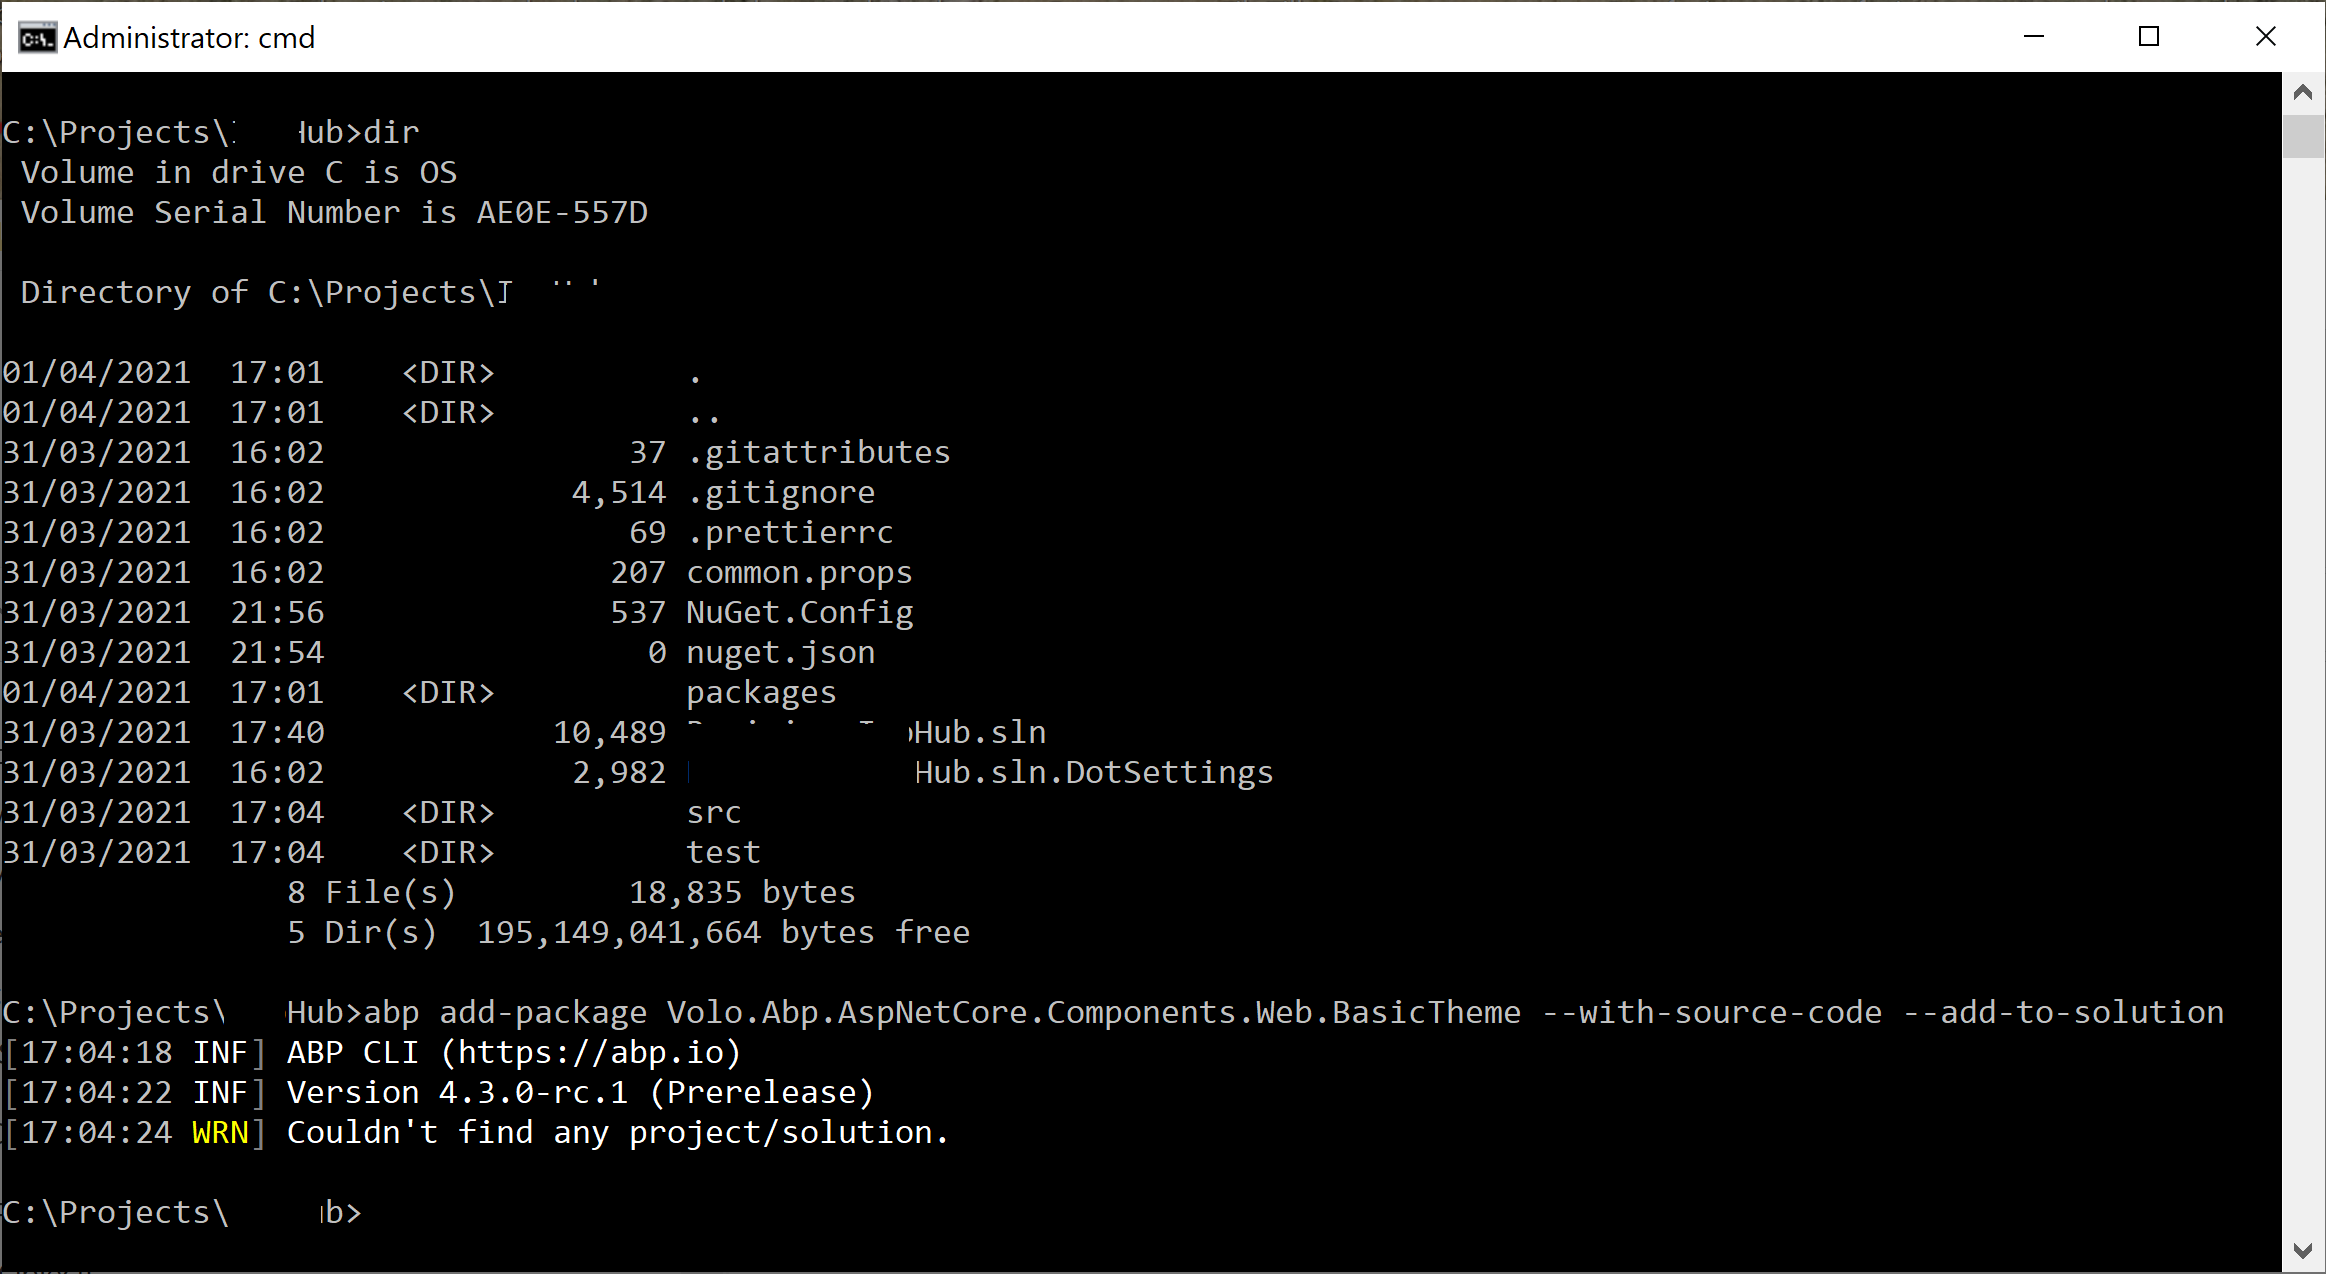This screenshot has width=2326, height=1274.
Task: Click the Administrator: cmd title text
Action: [x=188, y=36]
